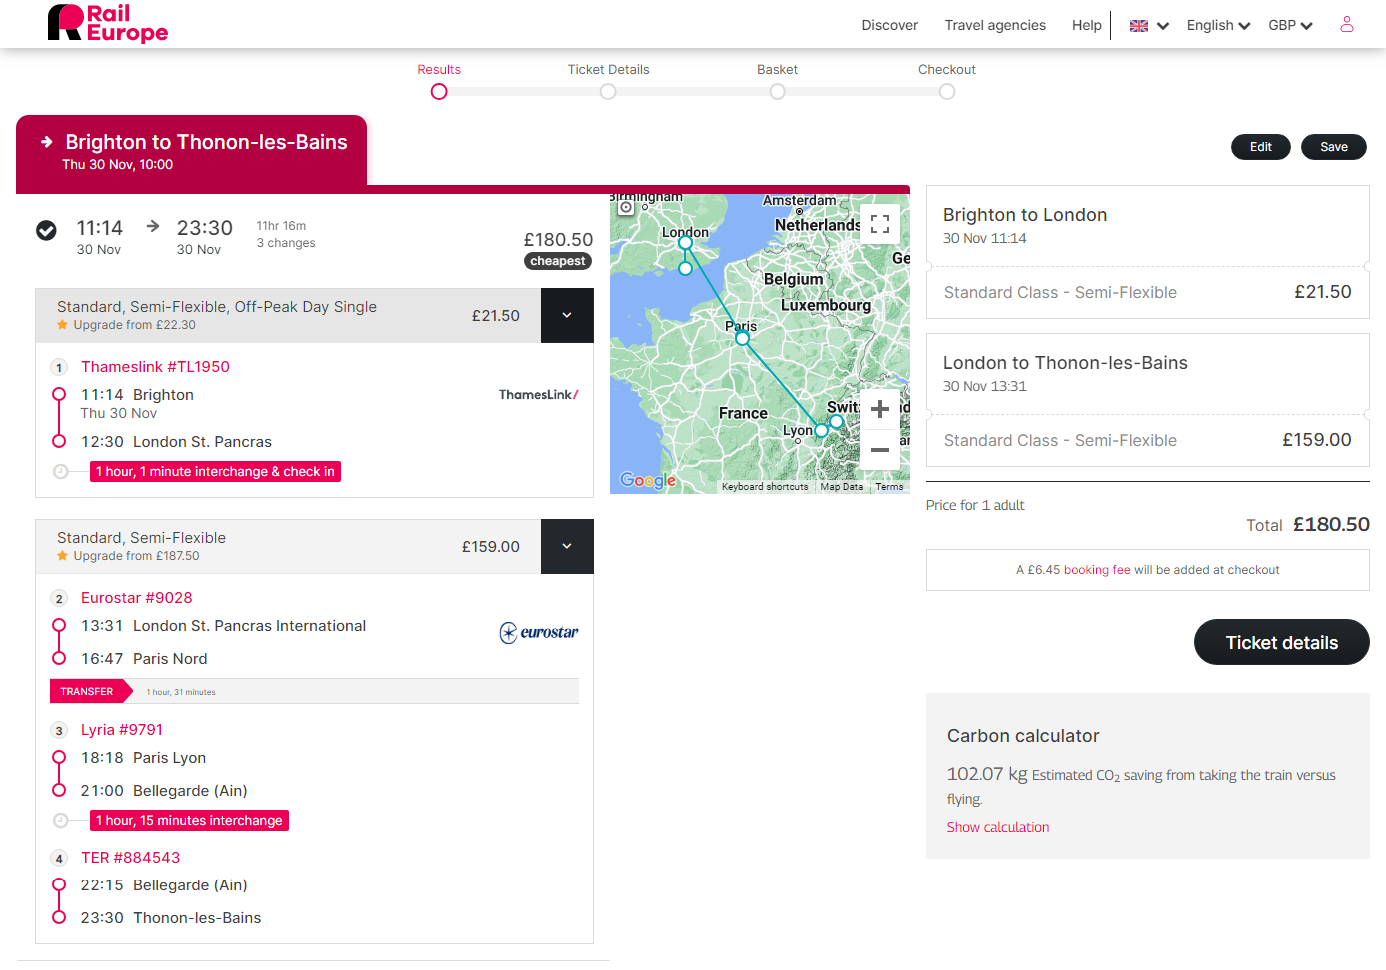
Task: Click the 11hr 16m duration text
Action: click(281, 226)
